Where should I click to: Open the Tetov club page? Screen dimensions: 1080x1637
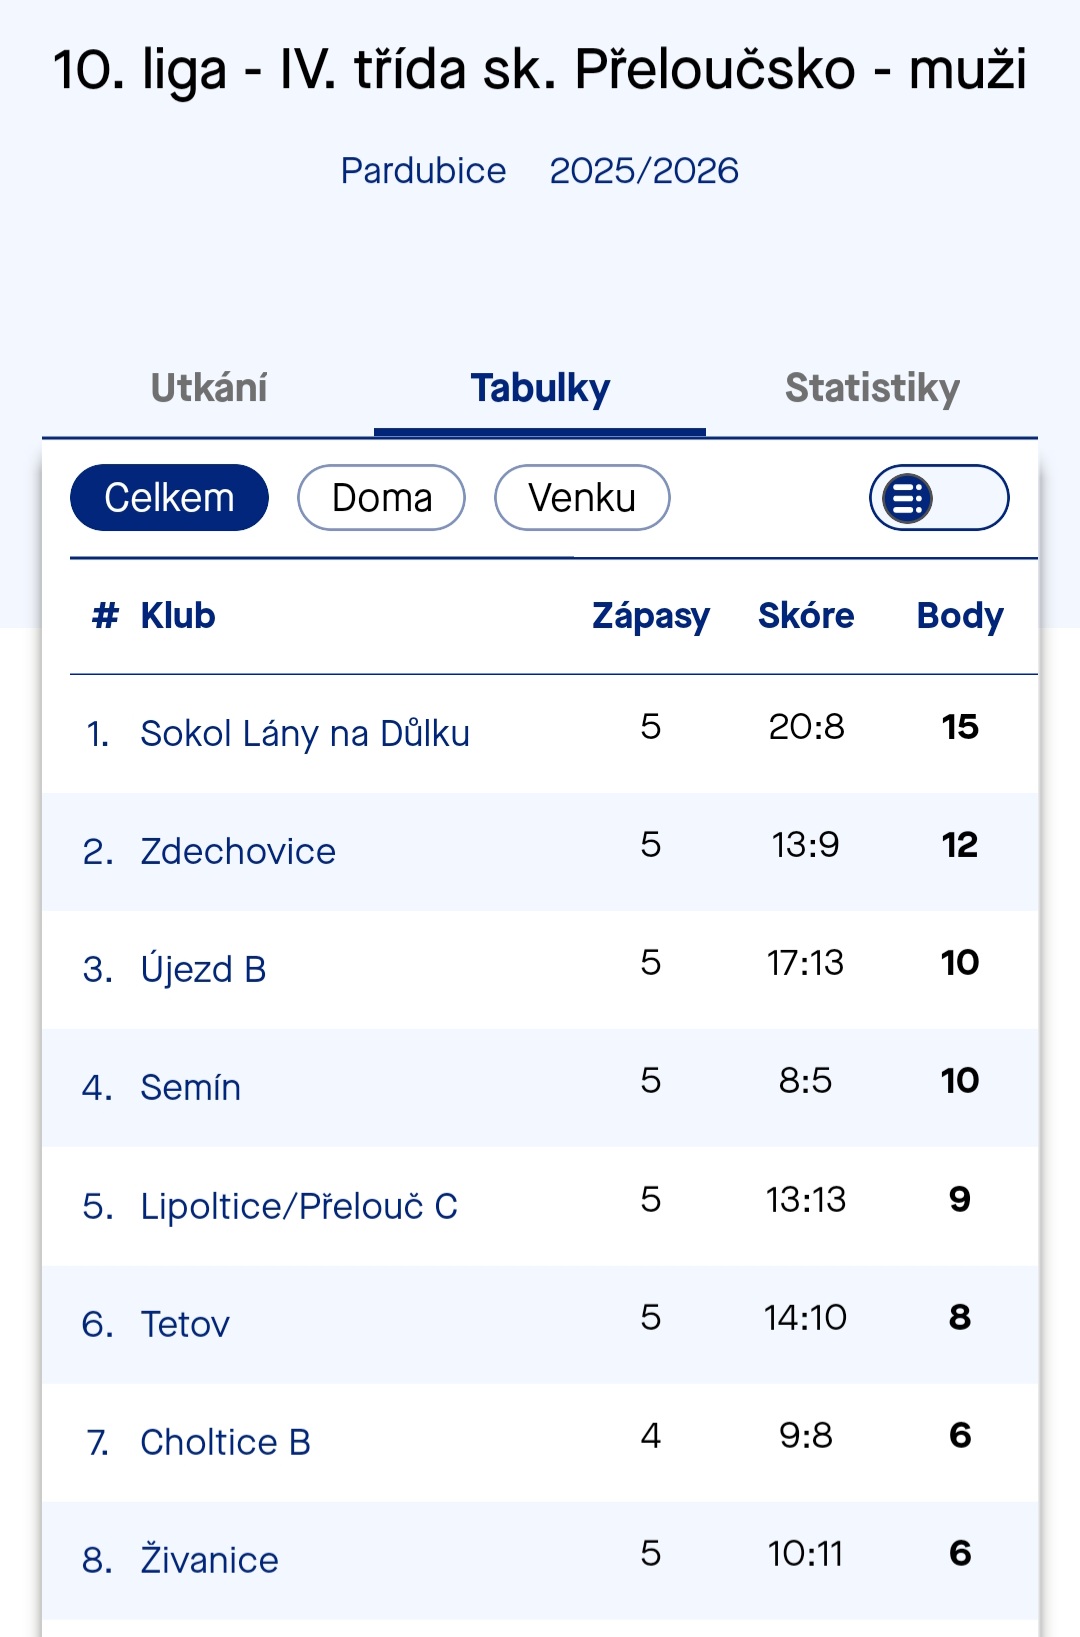coord(185,1325)
